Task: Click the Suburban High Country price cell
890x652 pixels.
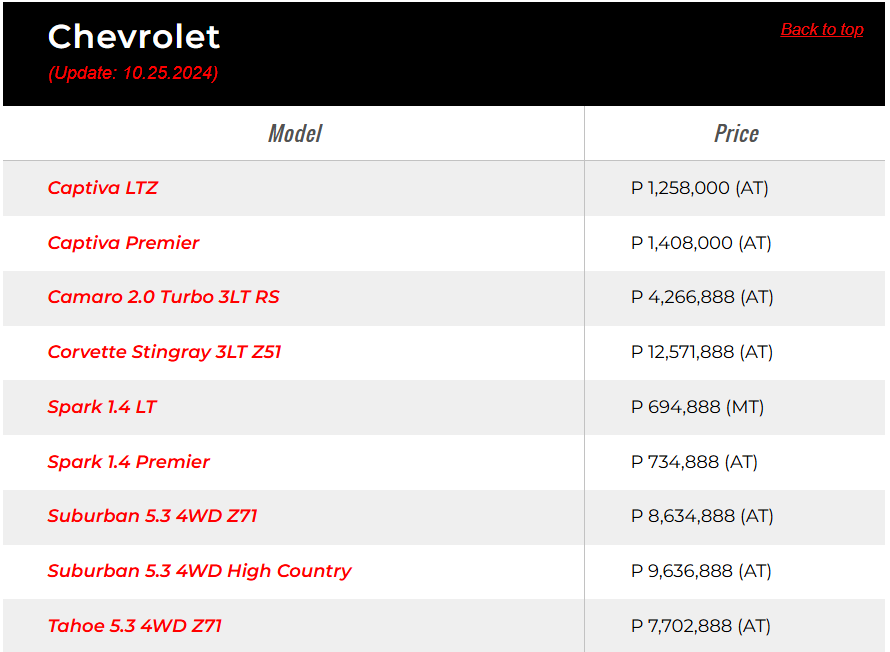Action: coord(701,571)
